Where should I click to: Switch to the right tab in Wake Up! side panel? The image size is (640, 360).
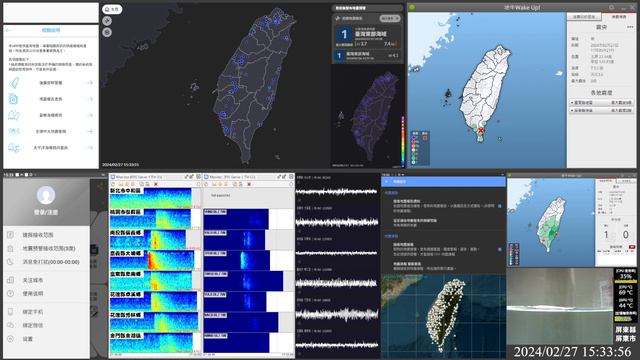619,17
